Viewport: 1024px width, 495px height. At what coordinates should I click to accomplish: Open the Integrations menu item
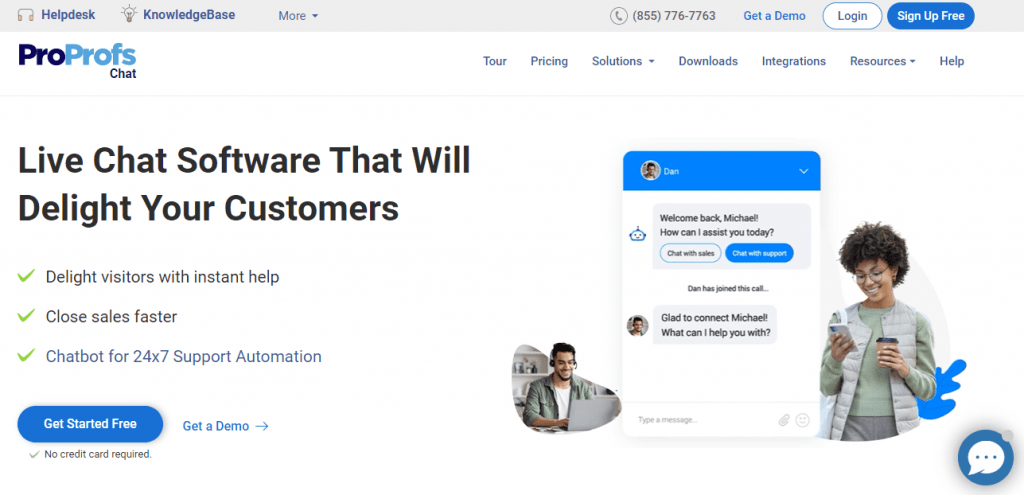[x=793, y=61]
